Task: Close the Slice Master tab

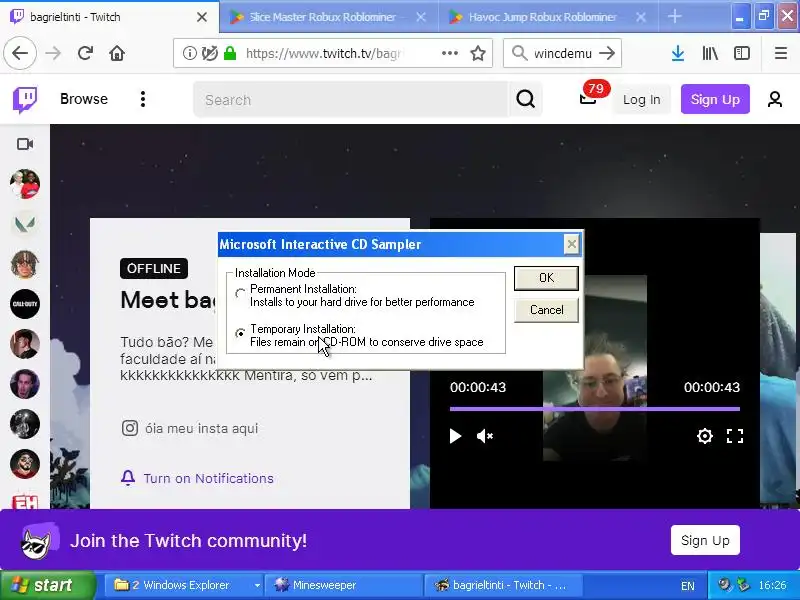Action: click(421, 17)
